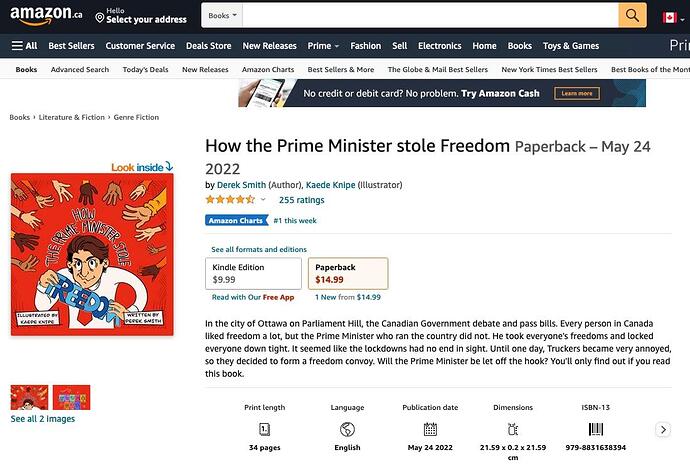The image size is (690, 472).
Task: Click the Language globe icon
Action: [347, 429]
